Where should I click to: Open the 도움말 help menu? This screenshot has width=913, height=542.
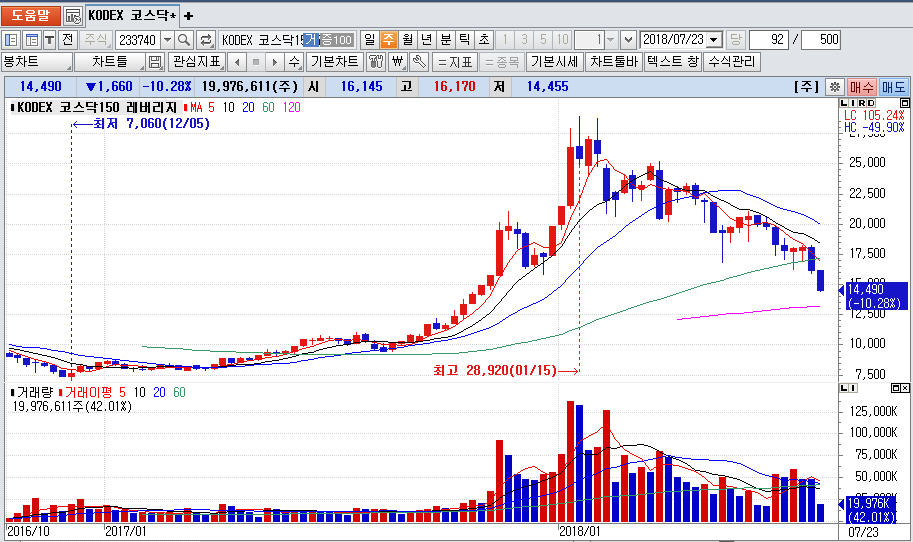tap(30, 16)
